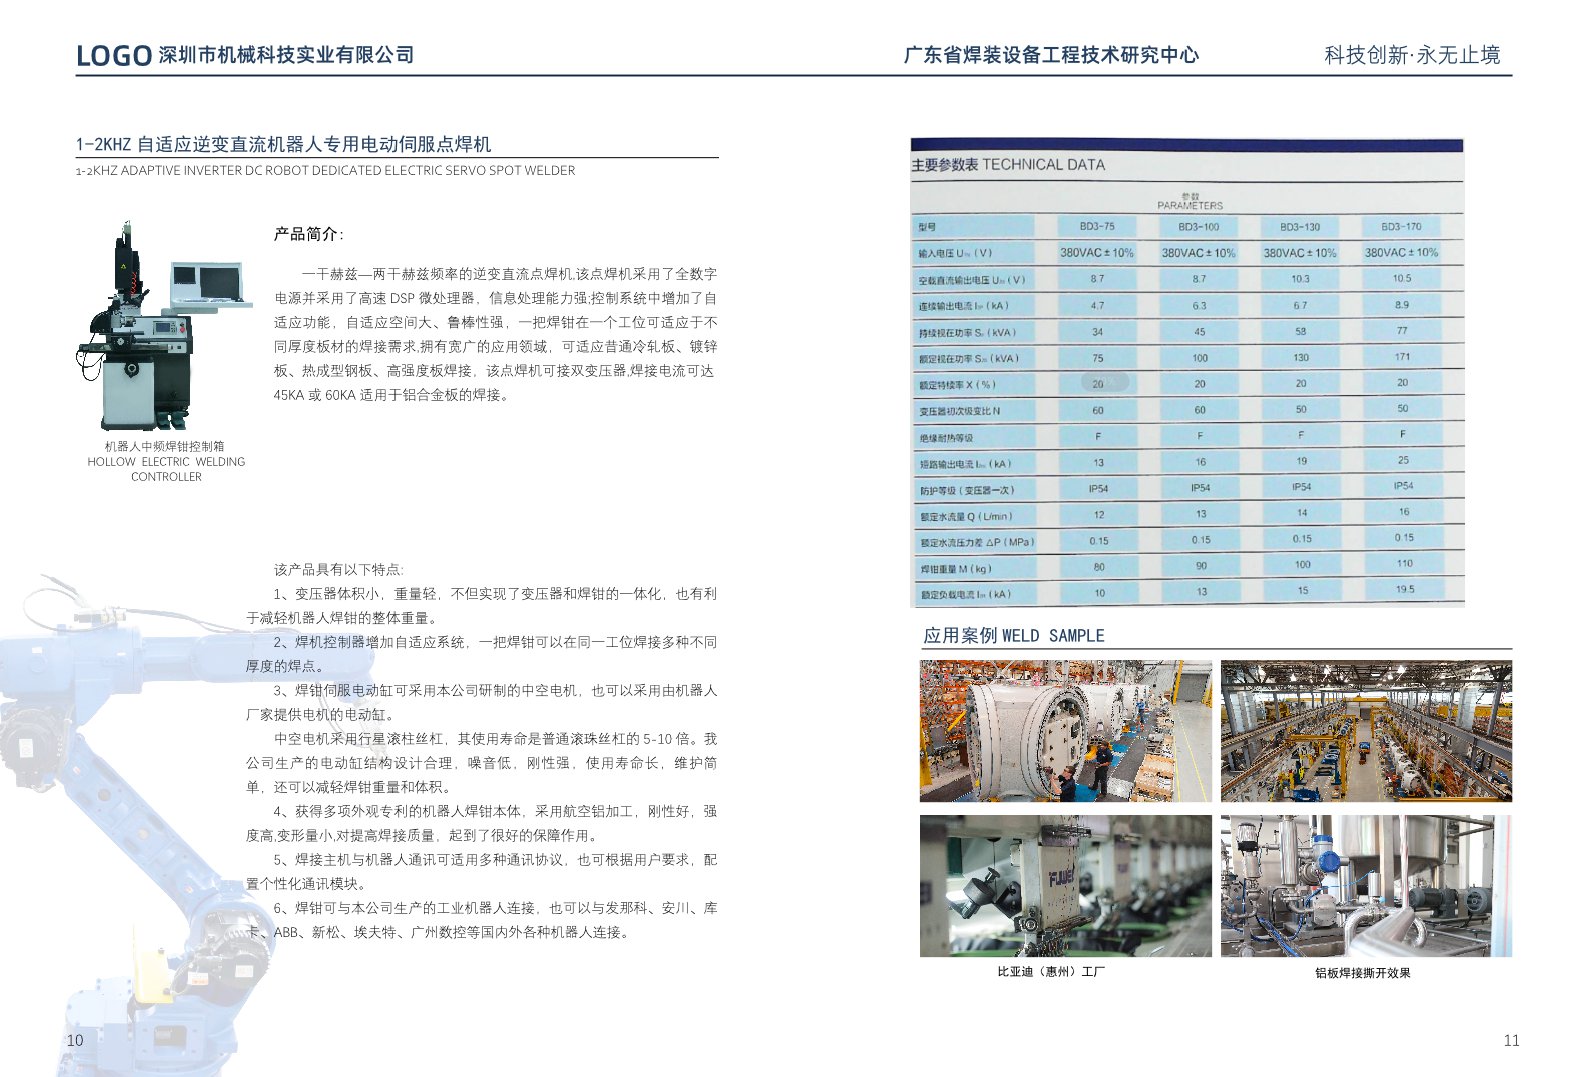
Task: Click the table title 主要参数表 TECHNICAL DATA
Action: tap(1008, 165)
